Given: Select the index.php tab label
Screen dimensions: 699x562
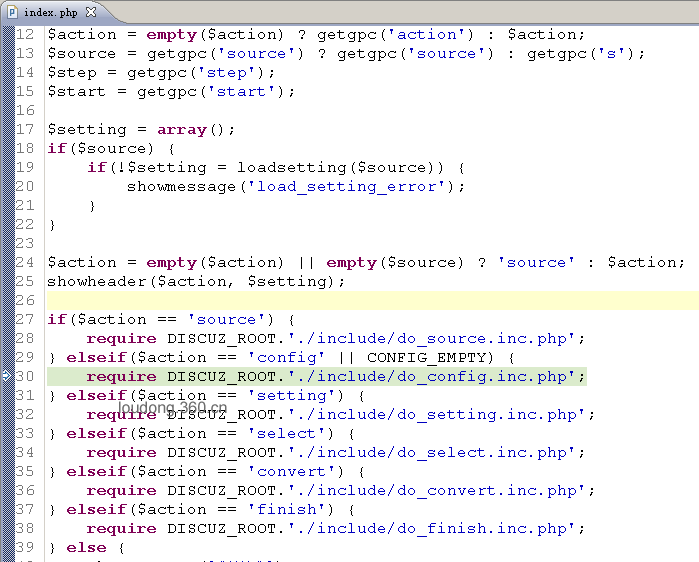Looking at the screenshot, I should 51,12.
